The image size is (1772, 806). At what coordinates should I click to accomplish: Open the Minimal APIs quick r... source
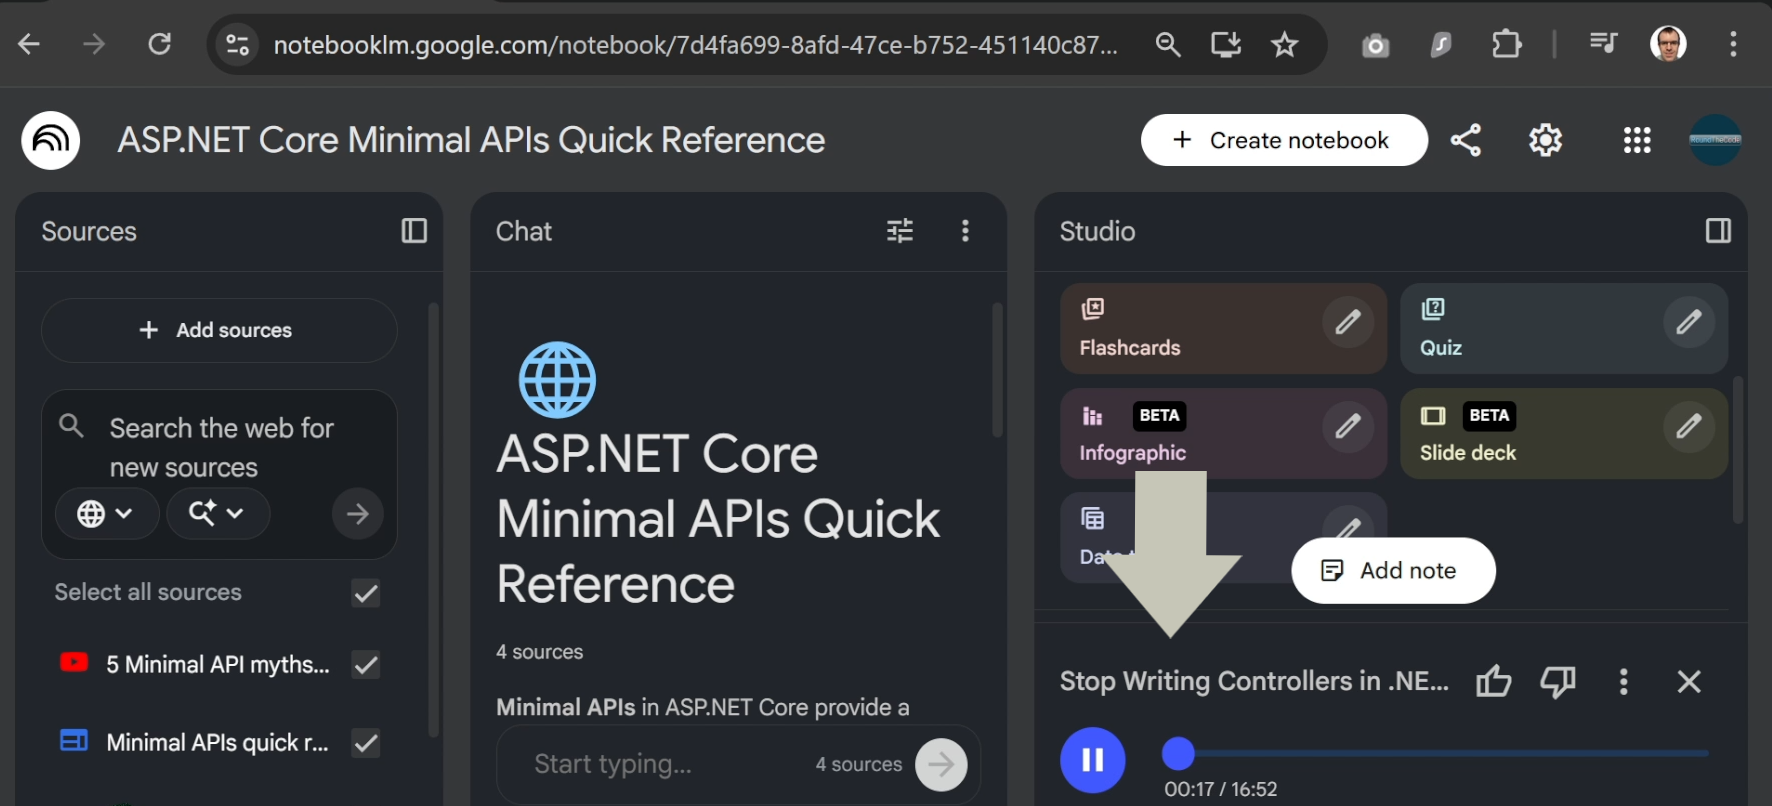point(217,743)
